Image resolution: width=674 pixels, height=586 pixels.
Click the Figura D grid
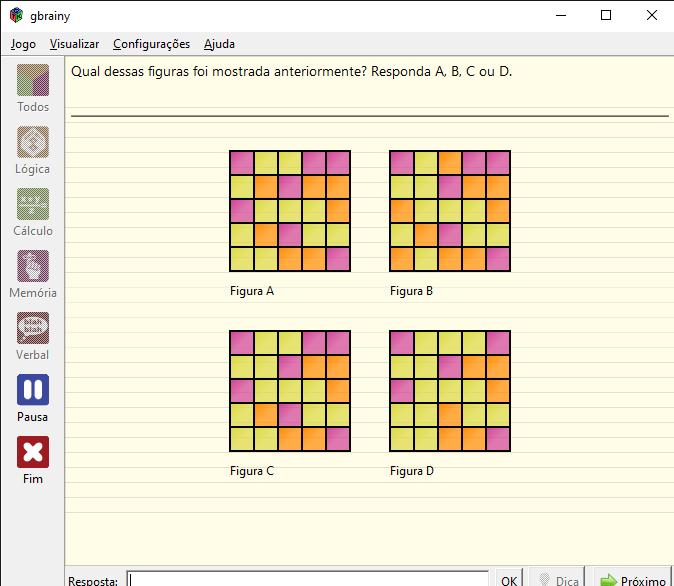450,391
